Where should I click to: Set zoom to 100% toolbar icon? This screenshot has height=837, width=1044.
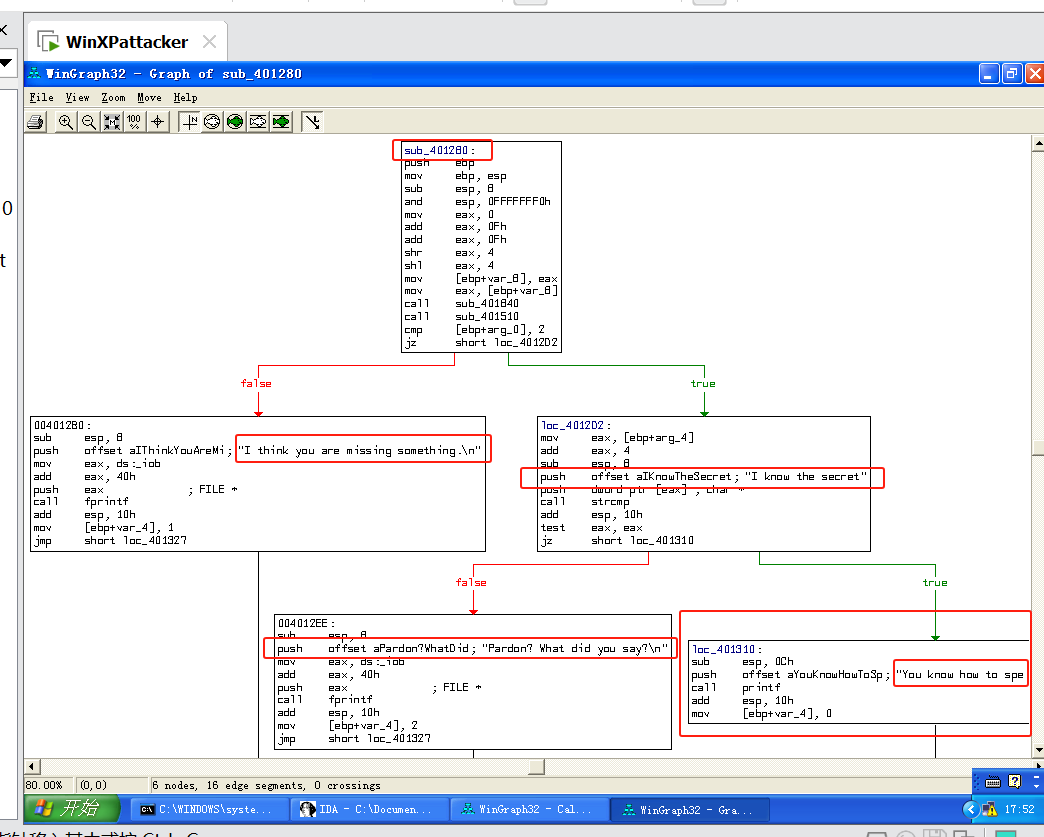click(x=134, y=122)
